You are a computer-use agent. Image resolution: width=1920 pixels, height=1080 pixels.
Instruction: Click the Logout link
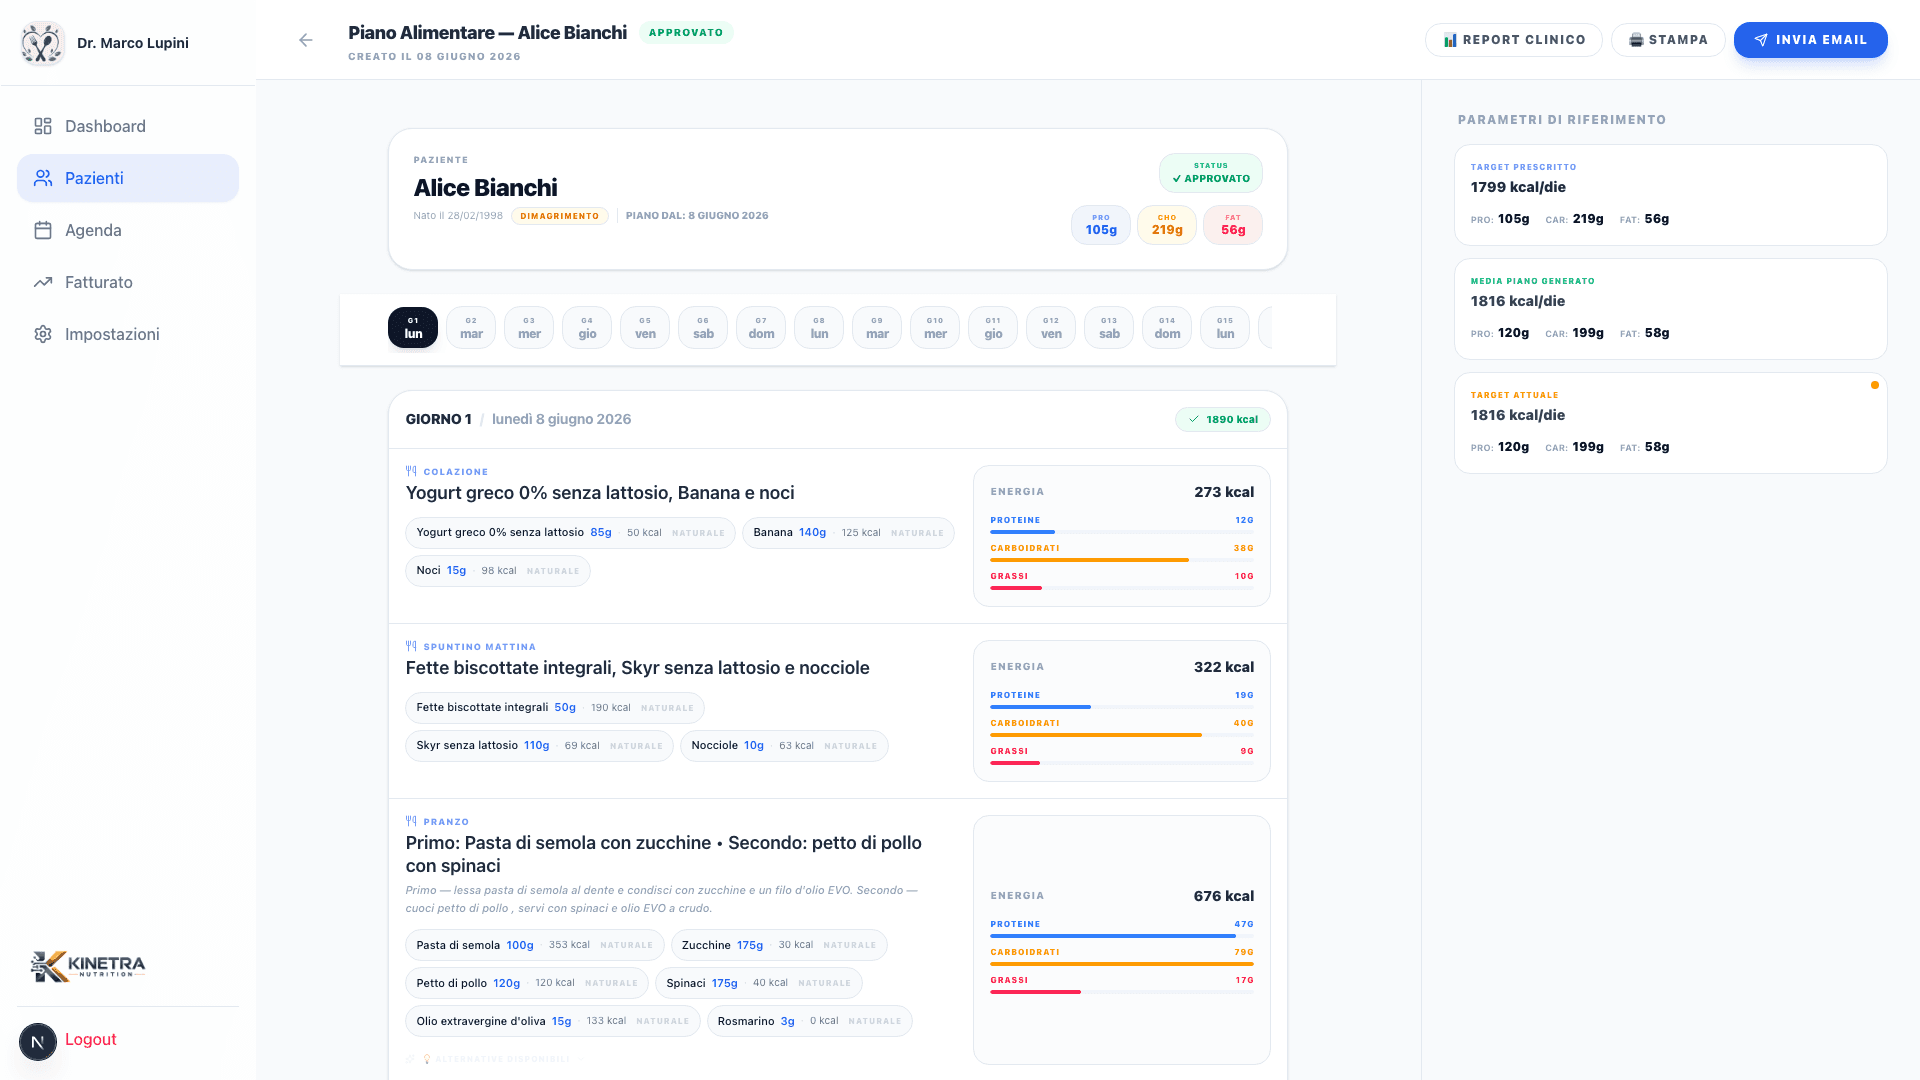91,1039
